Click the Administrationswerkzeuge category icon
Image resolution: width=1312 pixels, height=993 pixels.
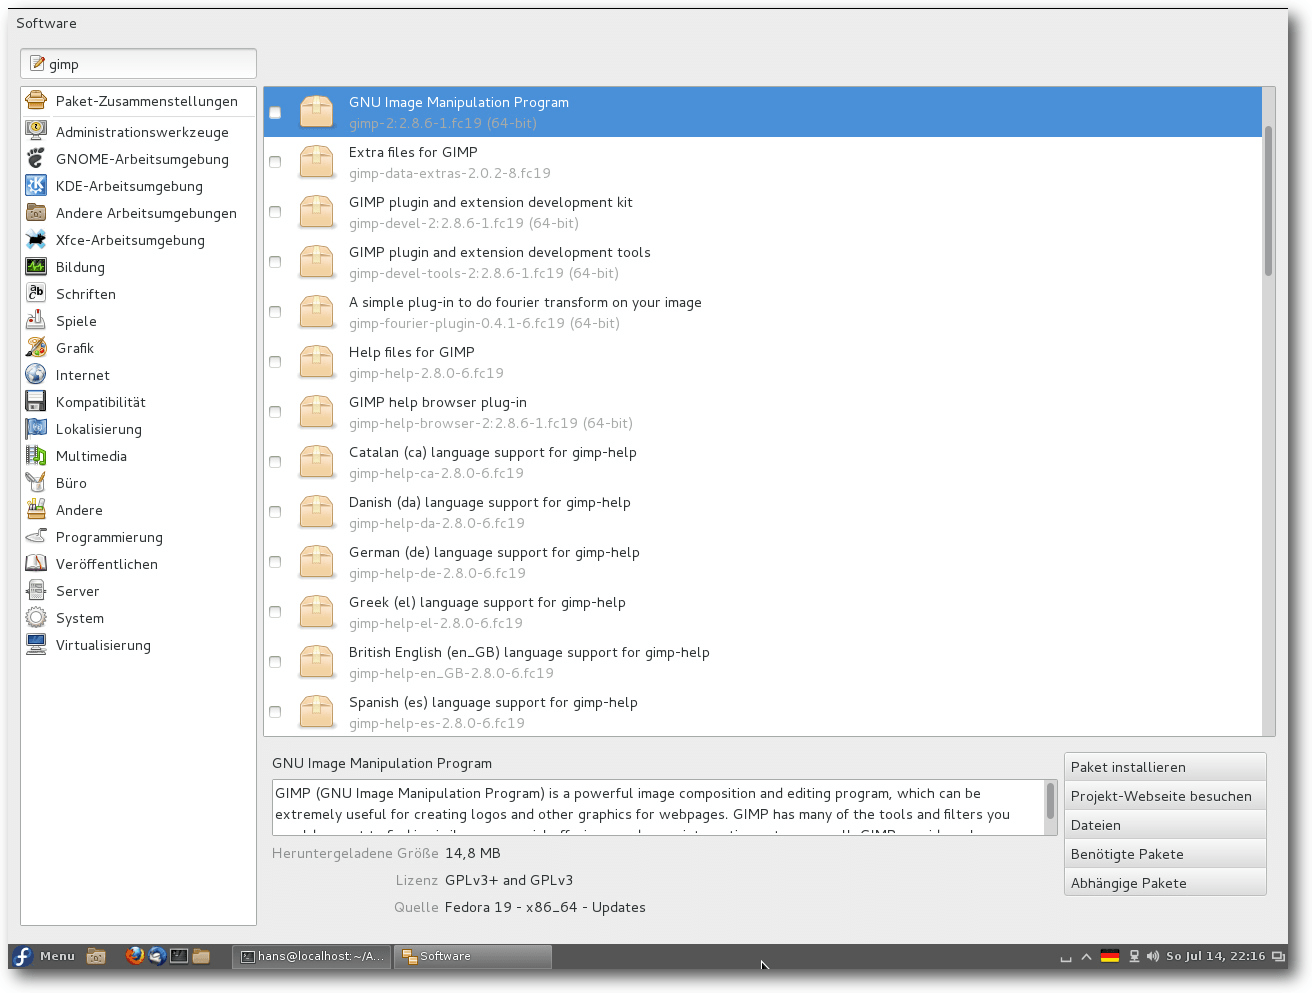pos(36,131)
